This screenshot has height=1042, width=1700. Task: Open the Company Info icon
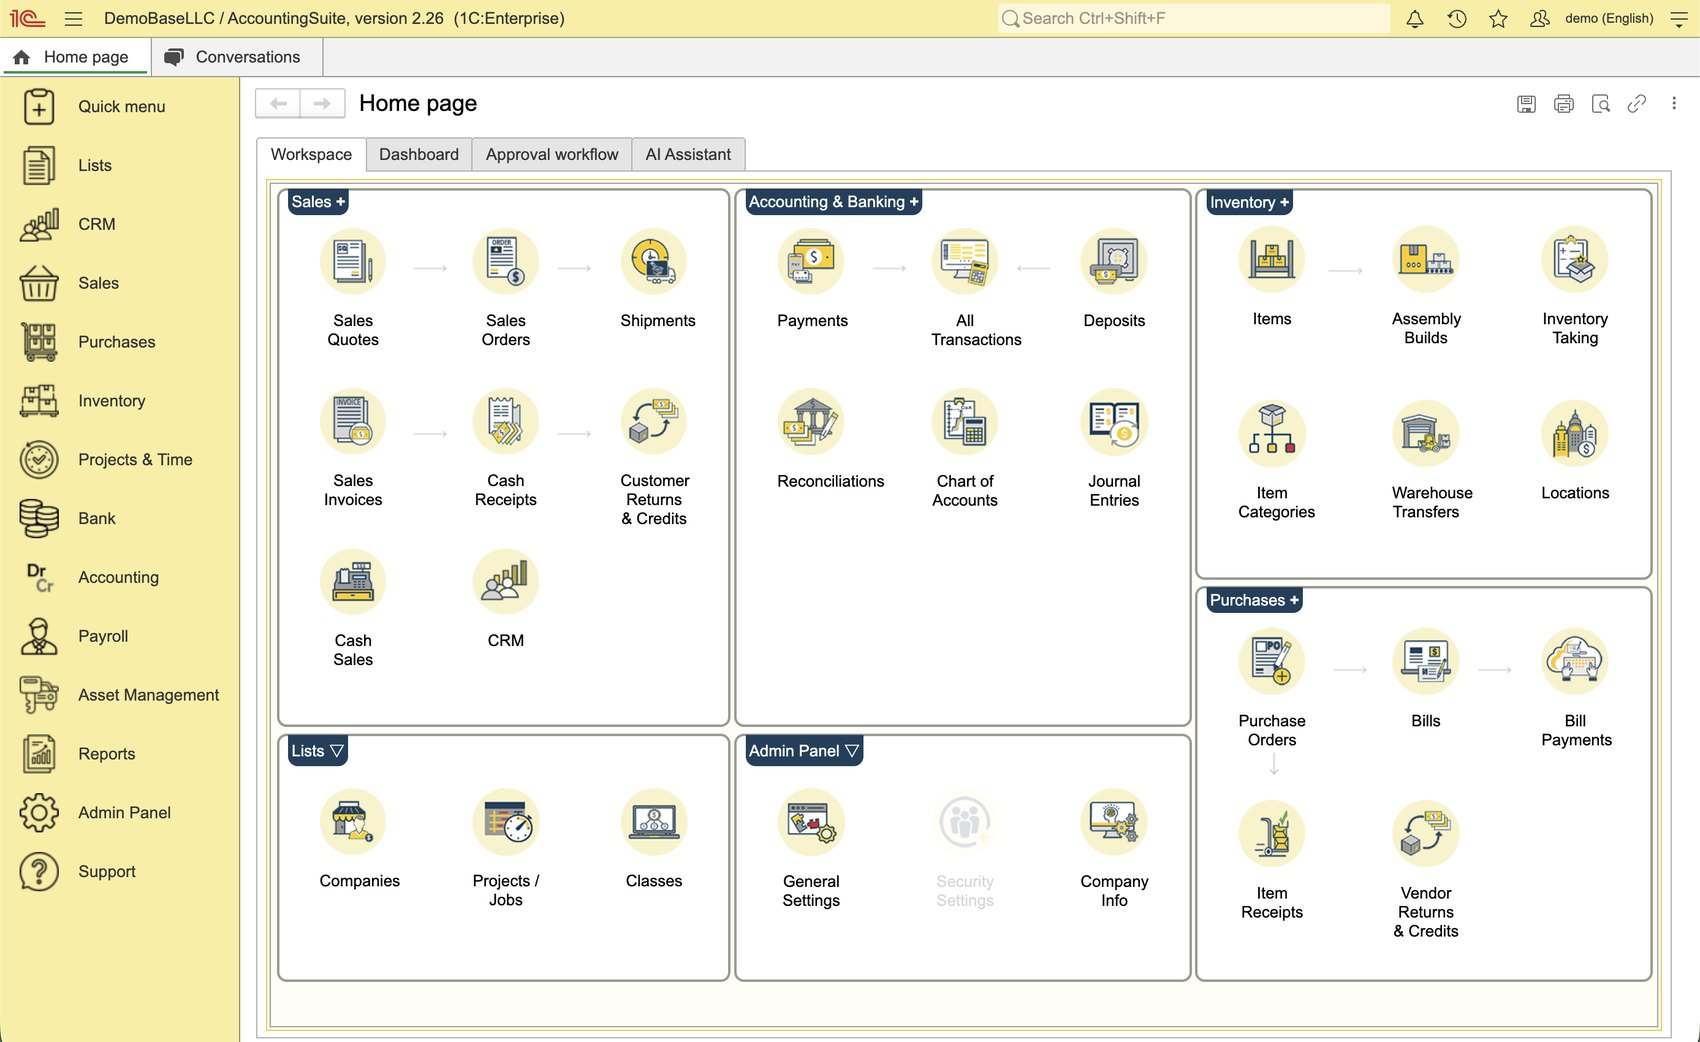(1114, 822)
